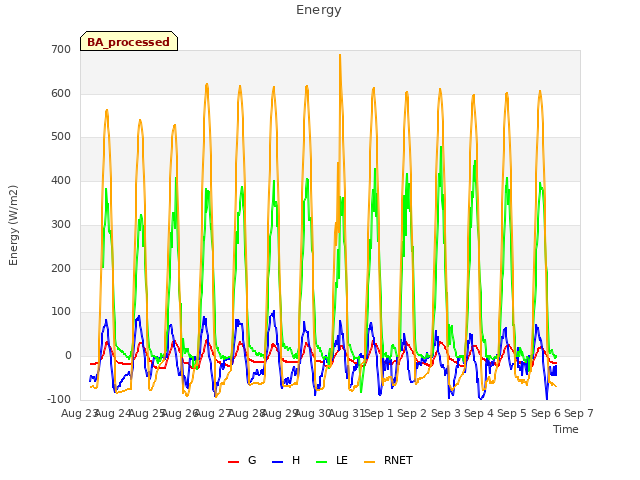The height and width of the screenshot is (480, 640).
Task: Click the 700 y-axis tick label
Action: point(61,49)
